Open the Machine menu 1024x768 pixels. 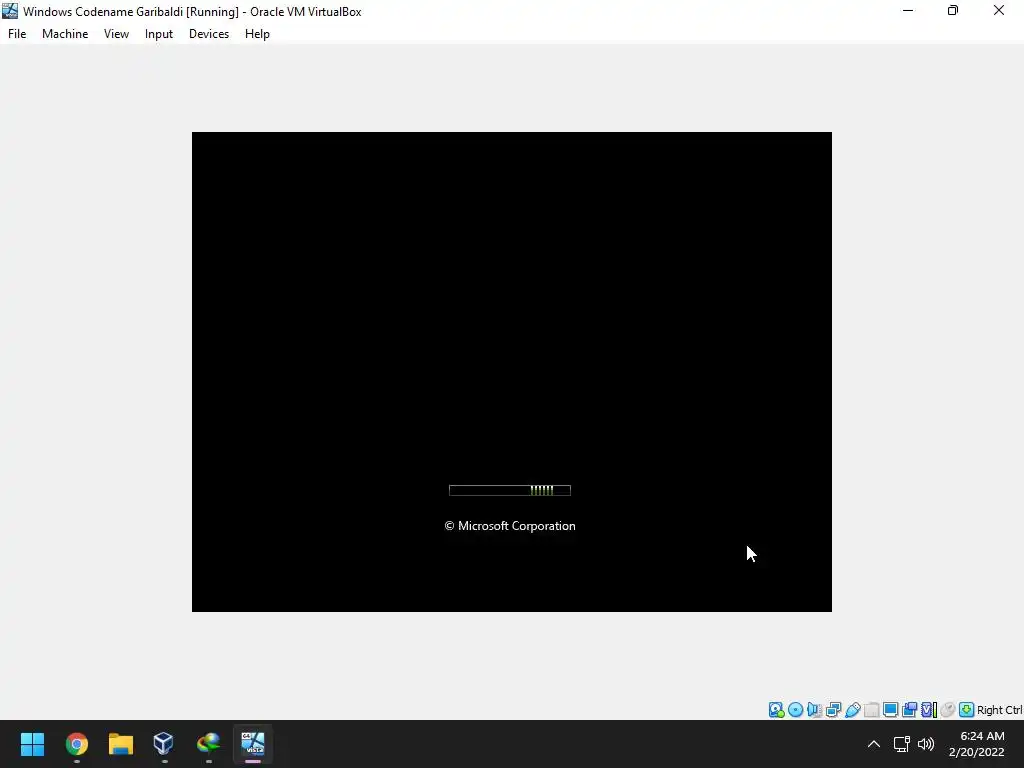[65, 34]
